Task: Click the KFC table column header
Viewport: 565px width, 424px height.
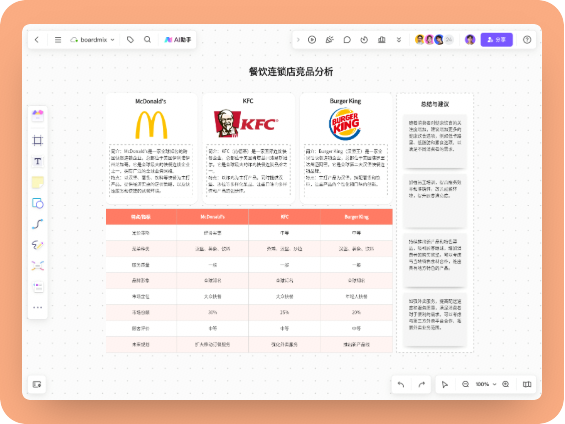Action: [x=285, y=217]
